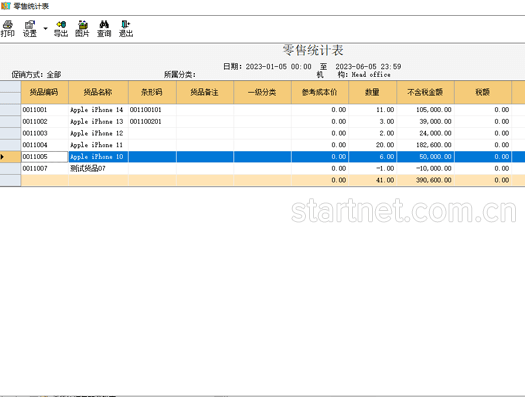This screenshot has width=525, height=397.
Task: Sort by 货品名称 column header
Action: click(98, 92)
